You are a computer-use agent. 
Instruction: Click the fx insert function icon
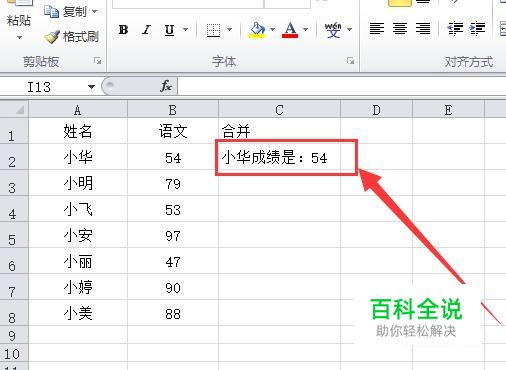(166, 87)
